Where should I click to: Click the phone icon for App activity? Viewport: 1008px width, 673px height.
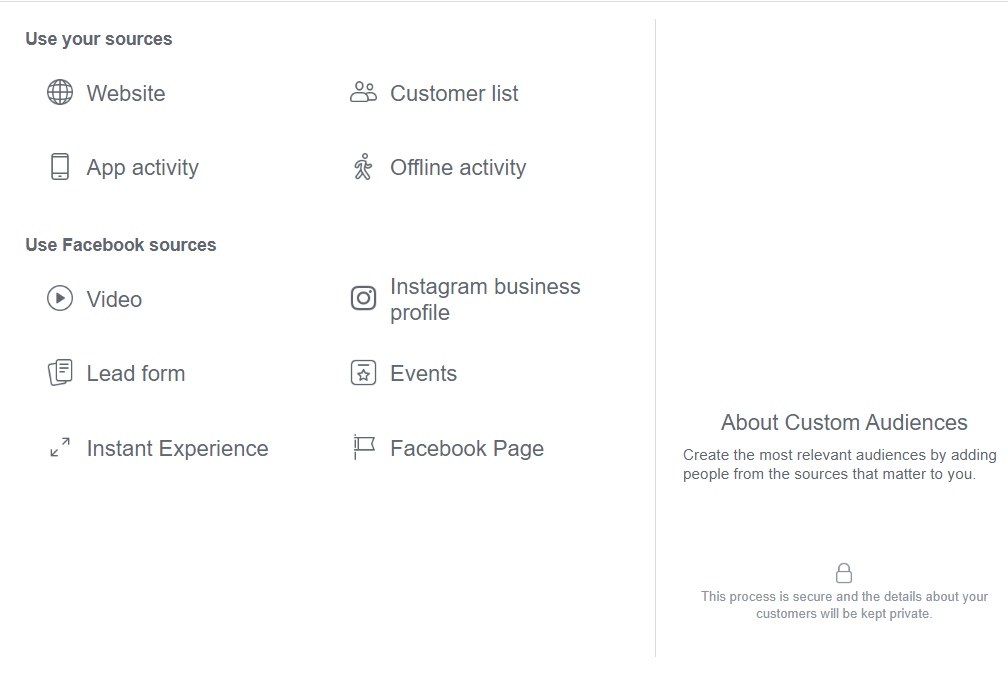[x=60, y=166]
